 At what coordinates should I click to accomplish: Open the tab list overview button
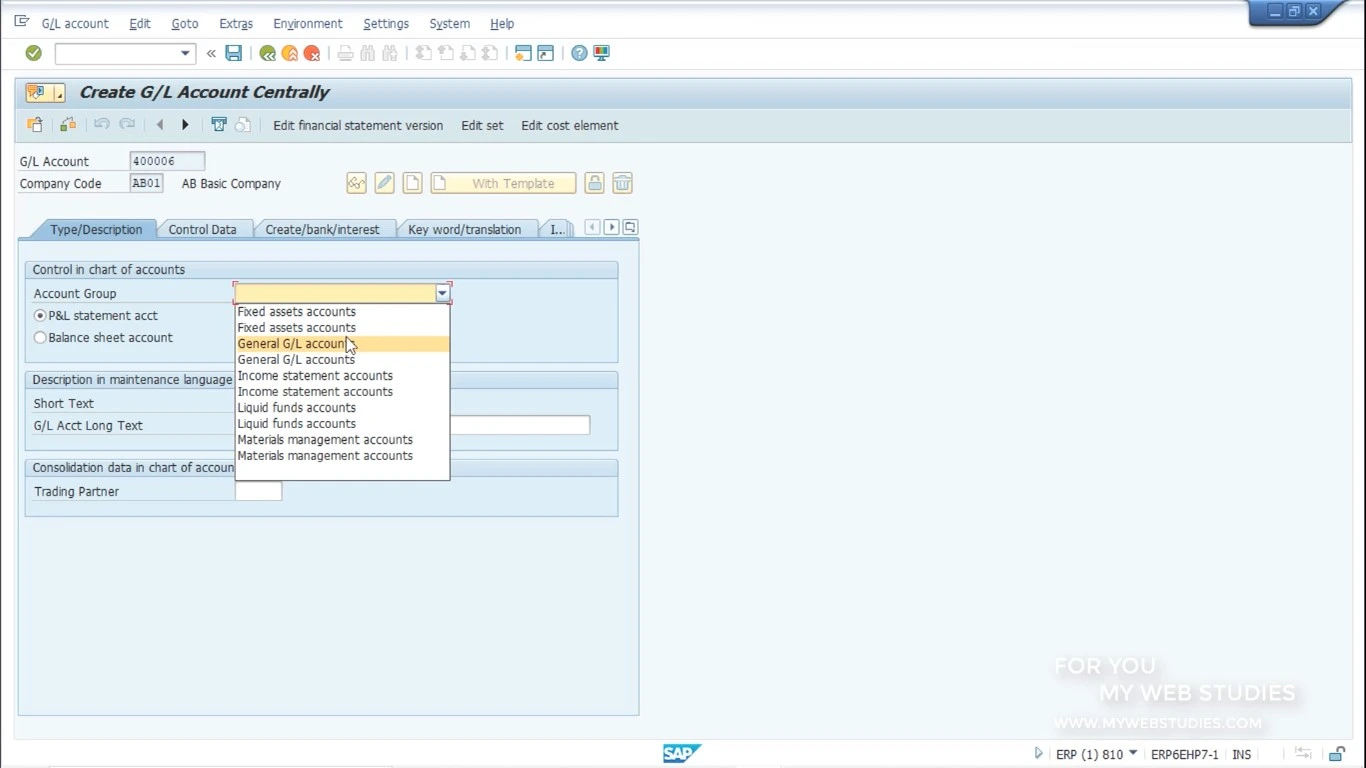[x=630, y=228]
